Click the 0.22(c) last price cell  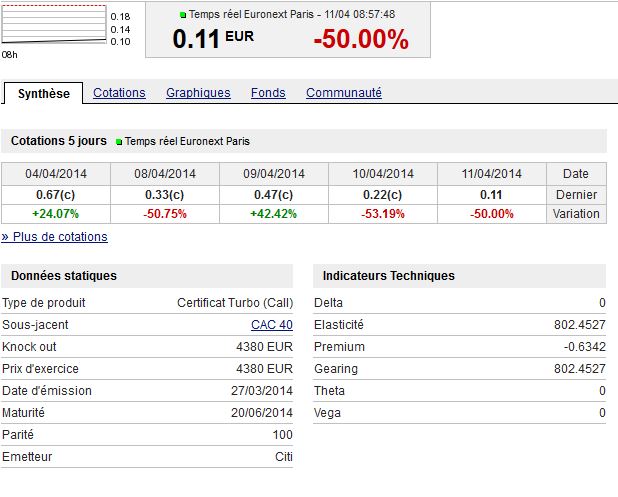point(383,194)
